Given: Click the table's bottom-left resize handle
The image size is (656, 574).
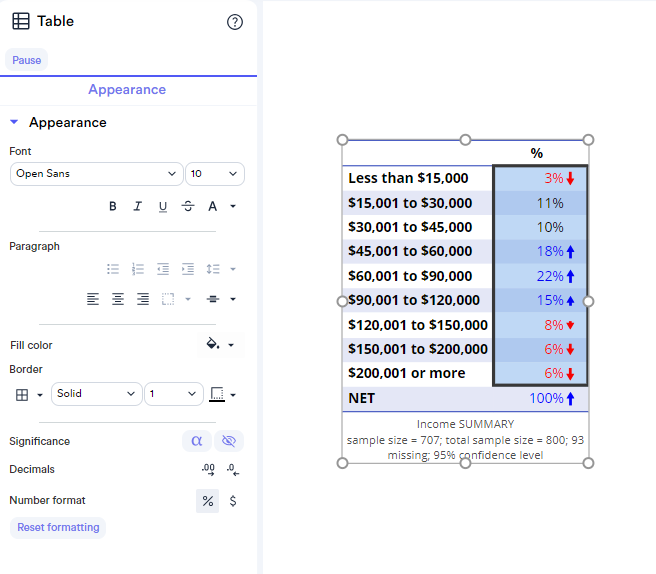Looking at the screenshot, I should (x=342, y=463).
